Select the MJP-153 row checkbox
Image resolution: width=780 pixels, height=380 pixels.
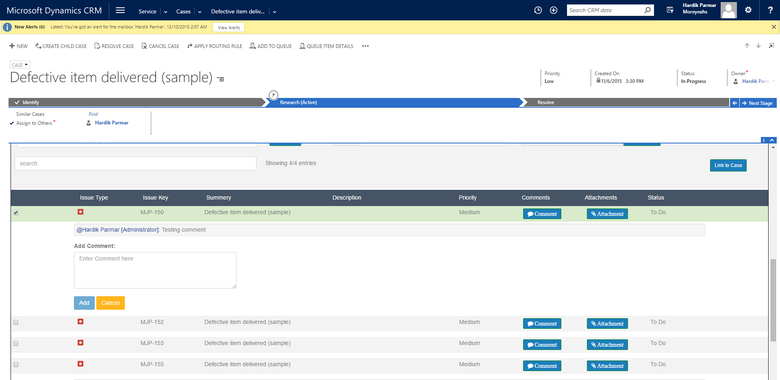point(16,344)
